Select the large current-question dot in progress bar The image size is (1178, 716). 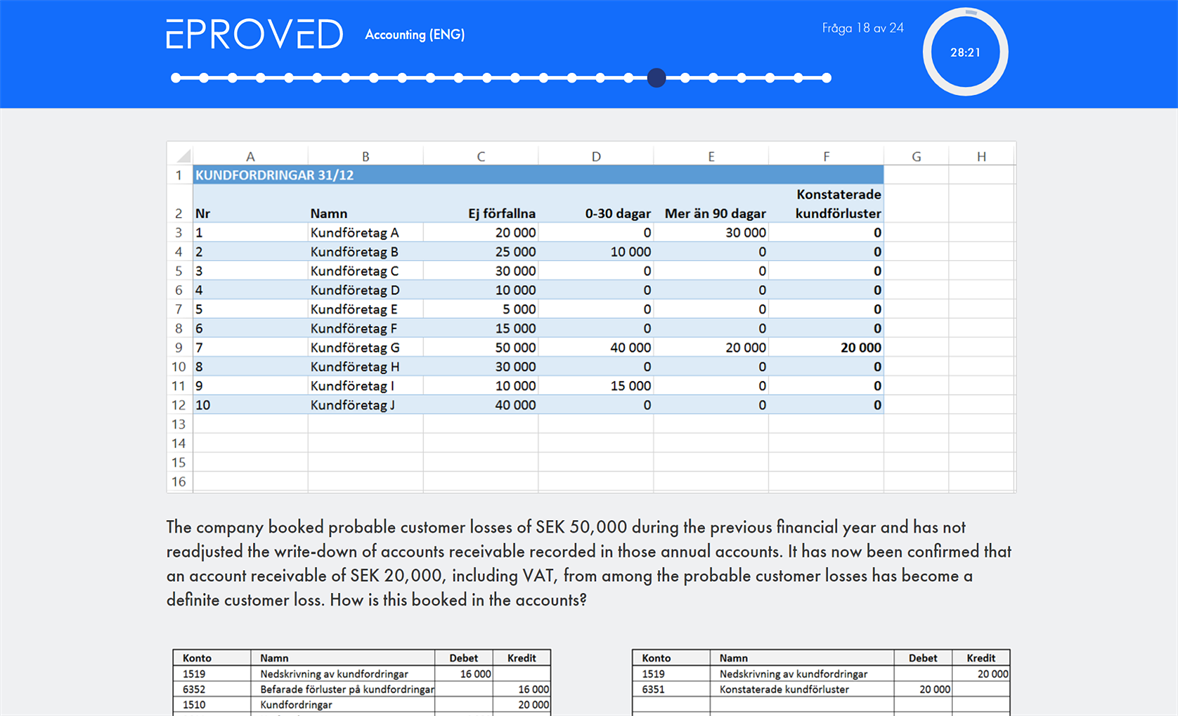pos(656,78)
